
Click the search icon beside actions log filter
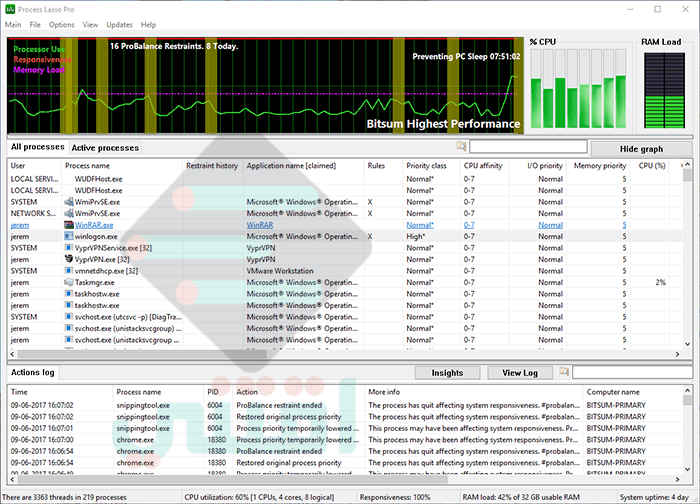[564, 371]
